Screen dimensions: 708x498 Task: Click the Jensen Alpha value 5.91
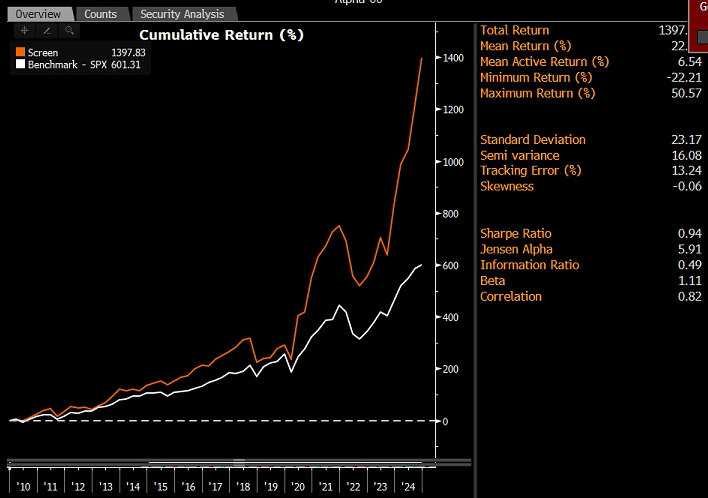click(690, 249)
